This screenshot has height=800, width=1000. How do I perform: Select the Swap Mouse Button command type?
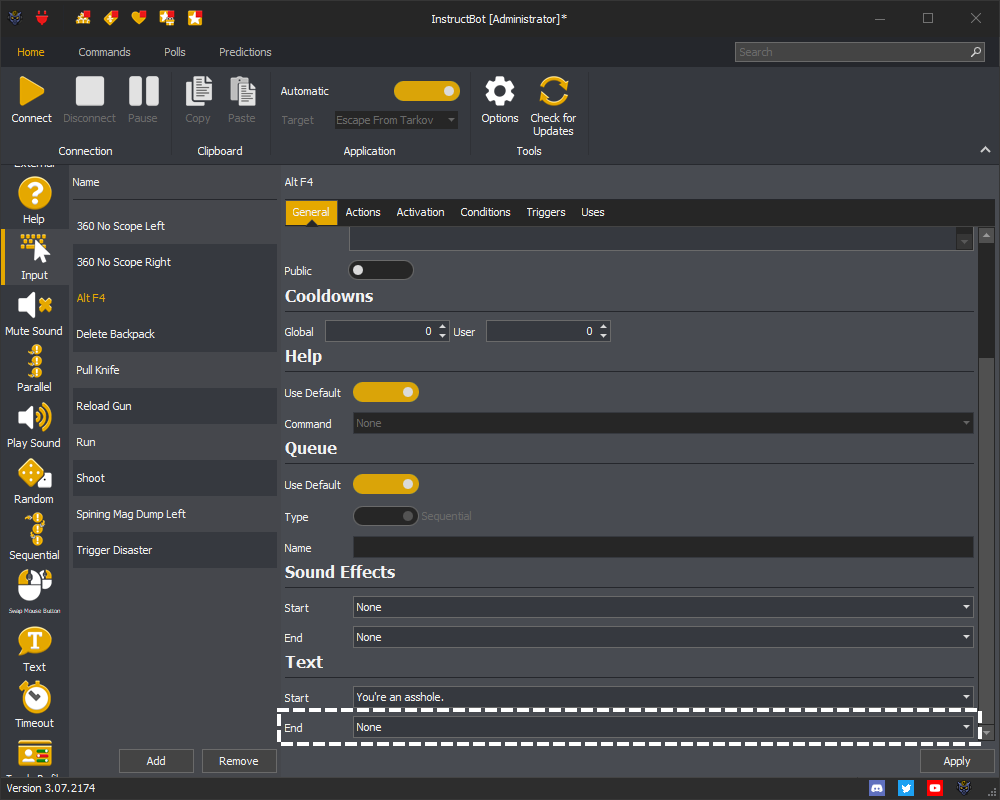[x=34, y=592]
